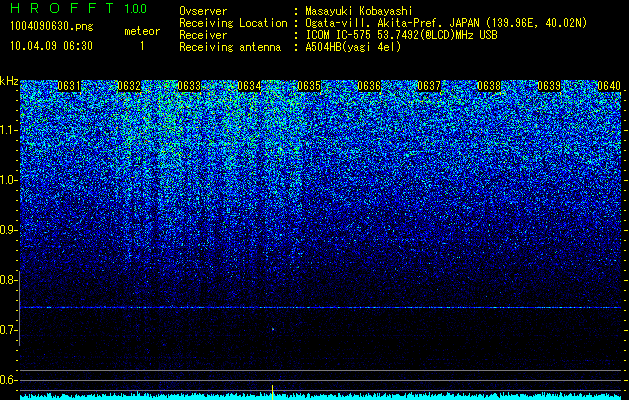Click the 0632 time marker
This screenshot has height=400, width=629.
[x=129, y=86]
